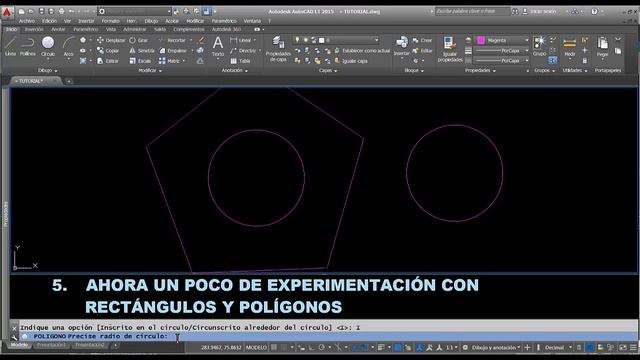The height and width of the screenshot is (360, 640).
Task: Select the Línea drawing tool
Action: (x=10, y=46)
